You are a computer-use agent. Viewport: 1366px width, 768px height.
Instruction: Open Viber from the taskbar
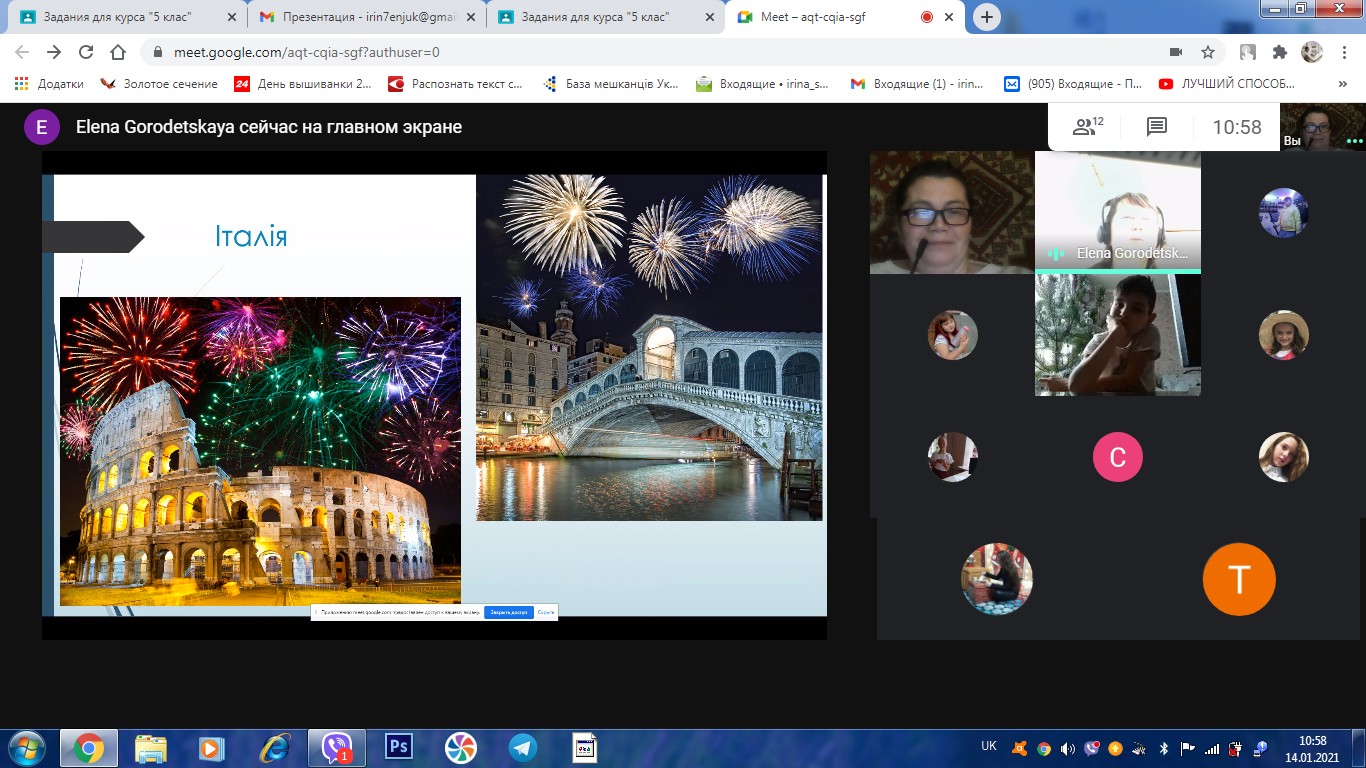coord(336,747)
